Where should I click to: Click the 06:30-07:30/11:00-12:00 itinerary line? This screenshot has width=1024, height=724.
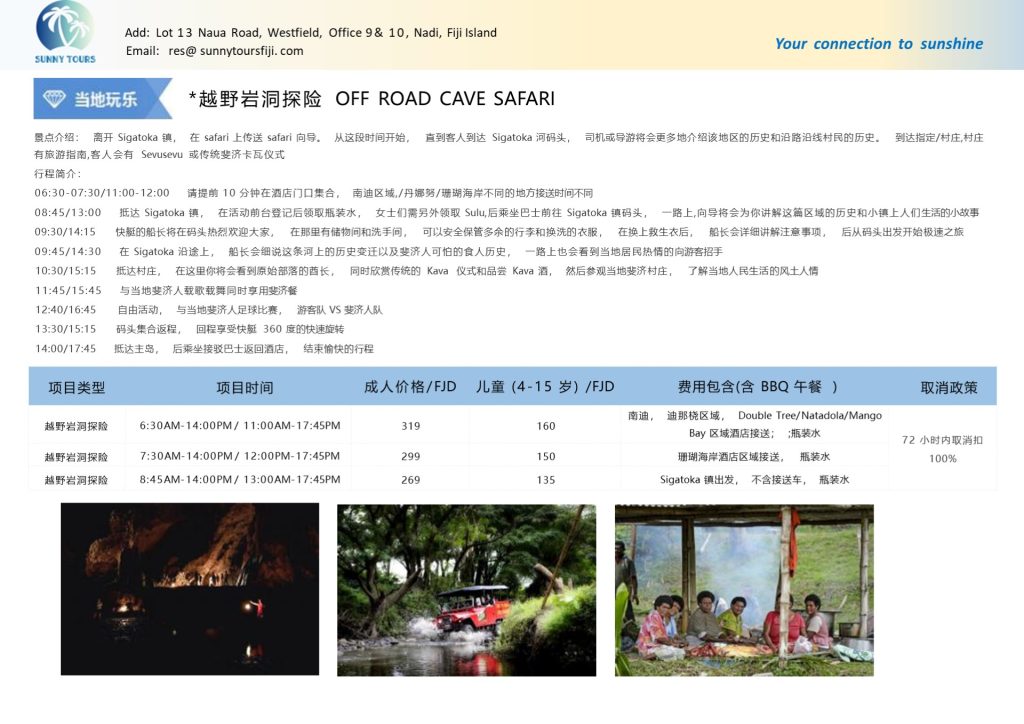tap(313, 193)
